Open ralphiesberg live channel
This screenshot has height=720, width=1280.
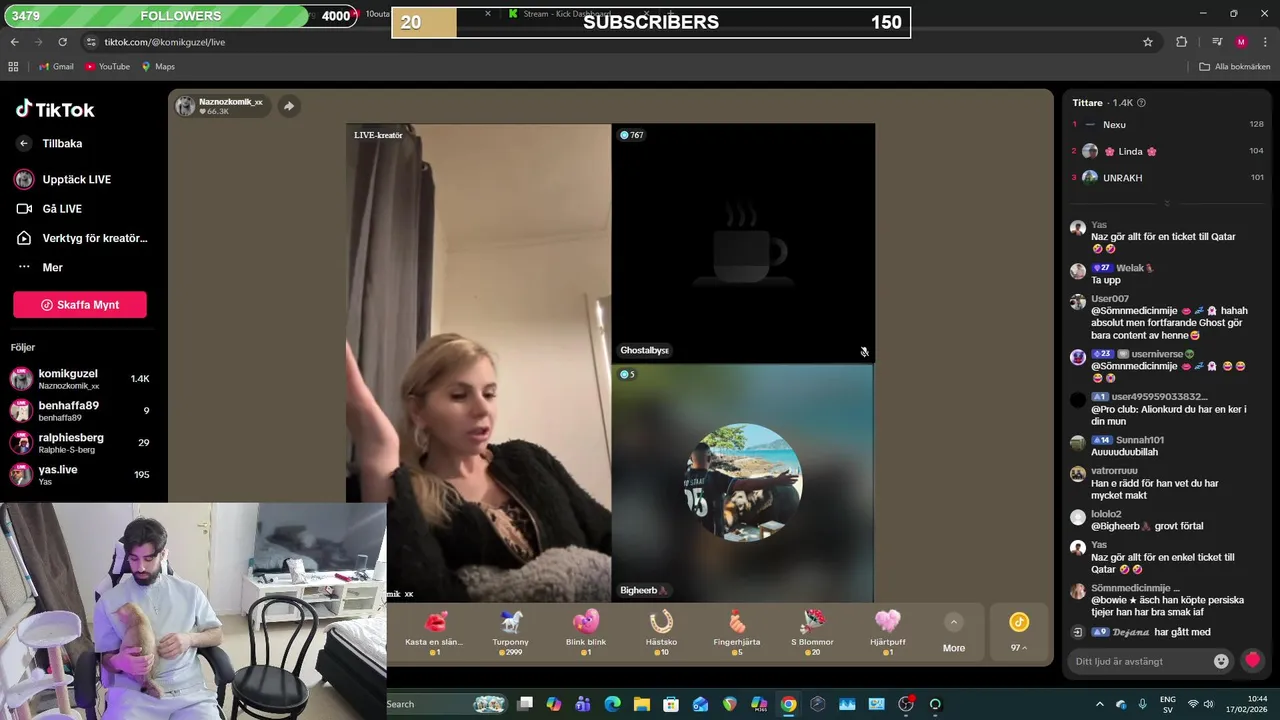point(80,443)
